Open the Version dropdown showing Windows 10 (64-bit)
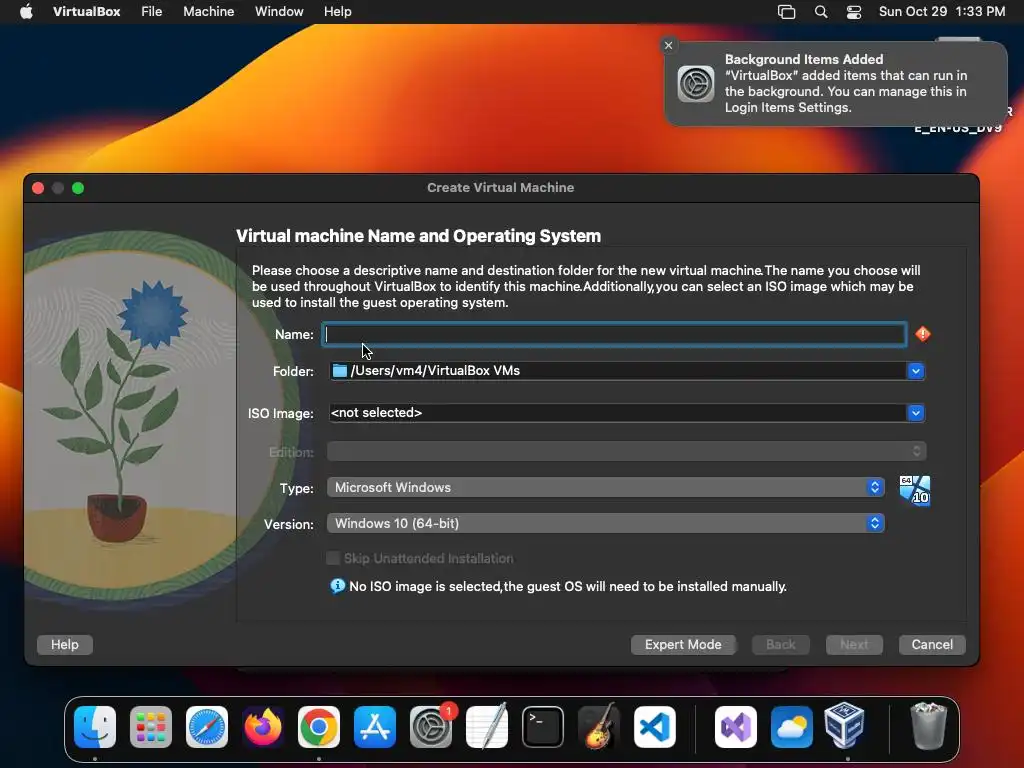Screen dimensions: 1024x768 click(x=605, y=523)
